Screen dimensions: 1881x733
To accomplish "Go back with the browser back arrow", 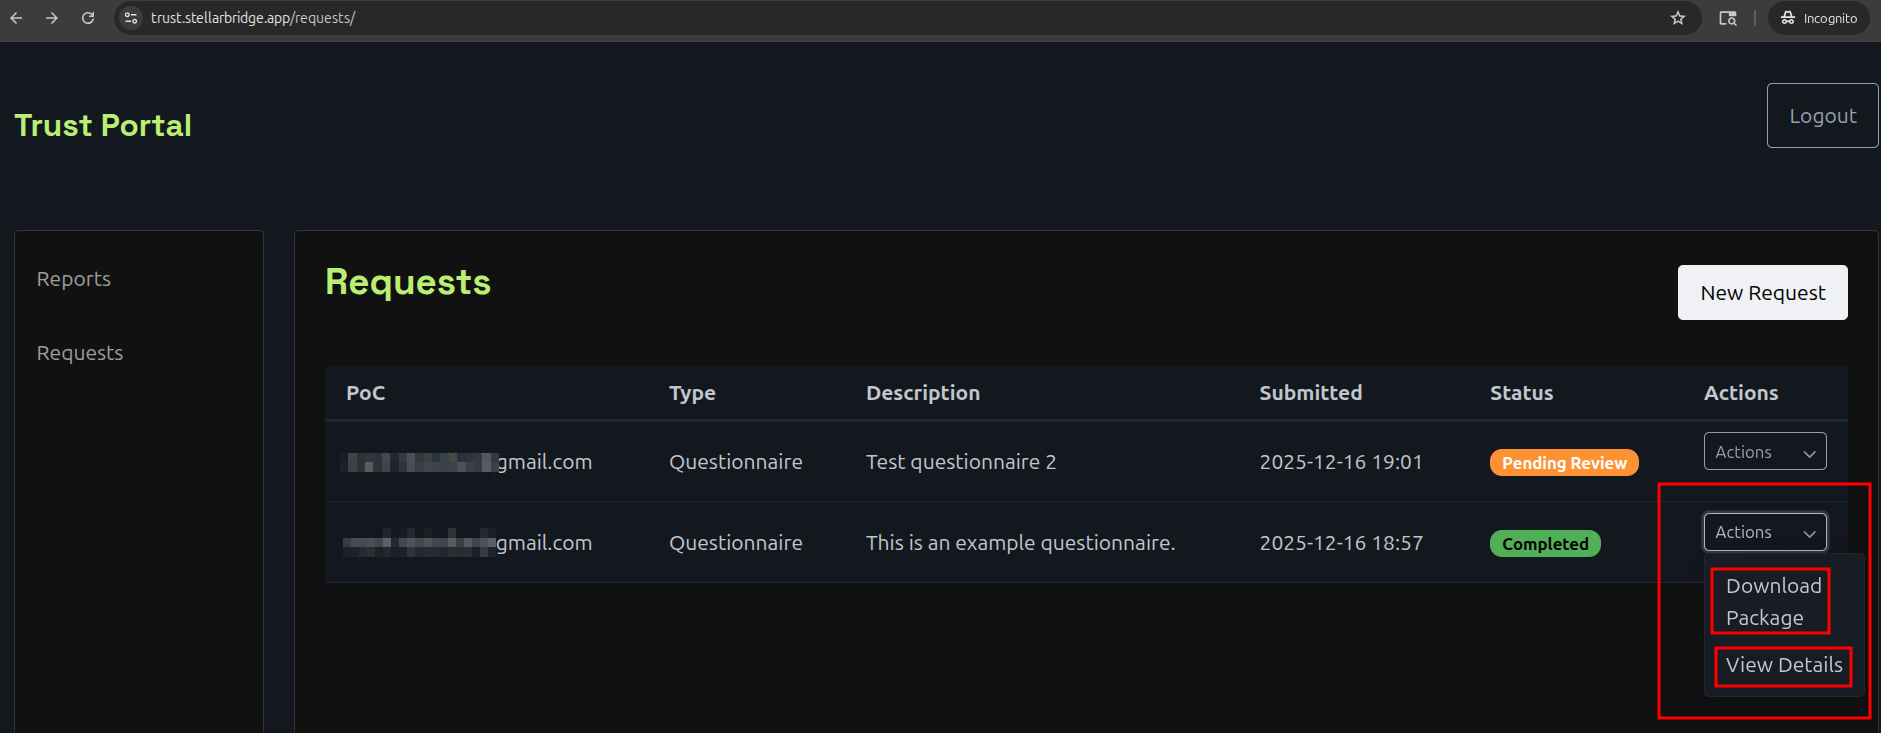I will [x=16, y=18].
